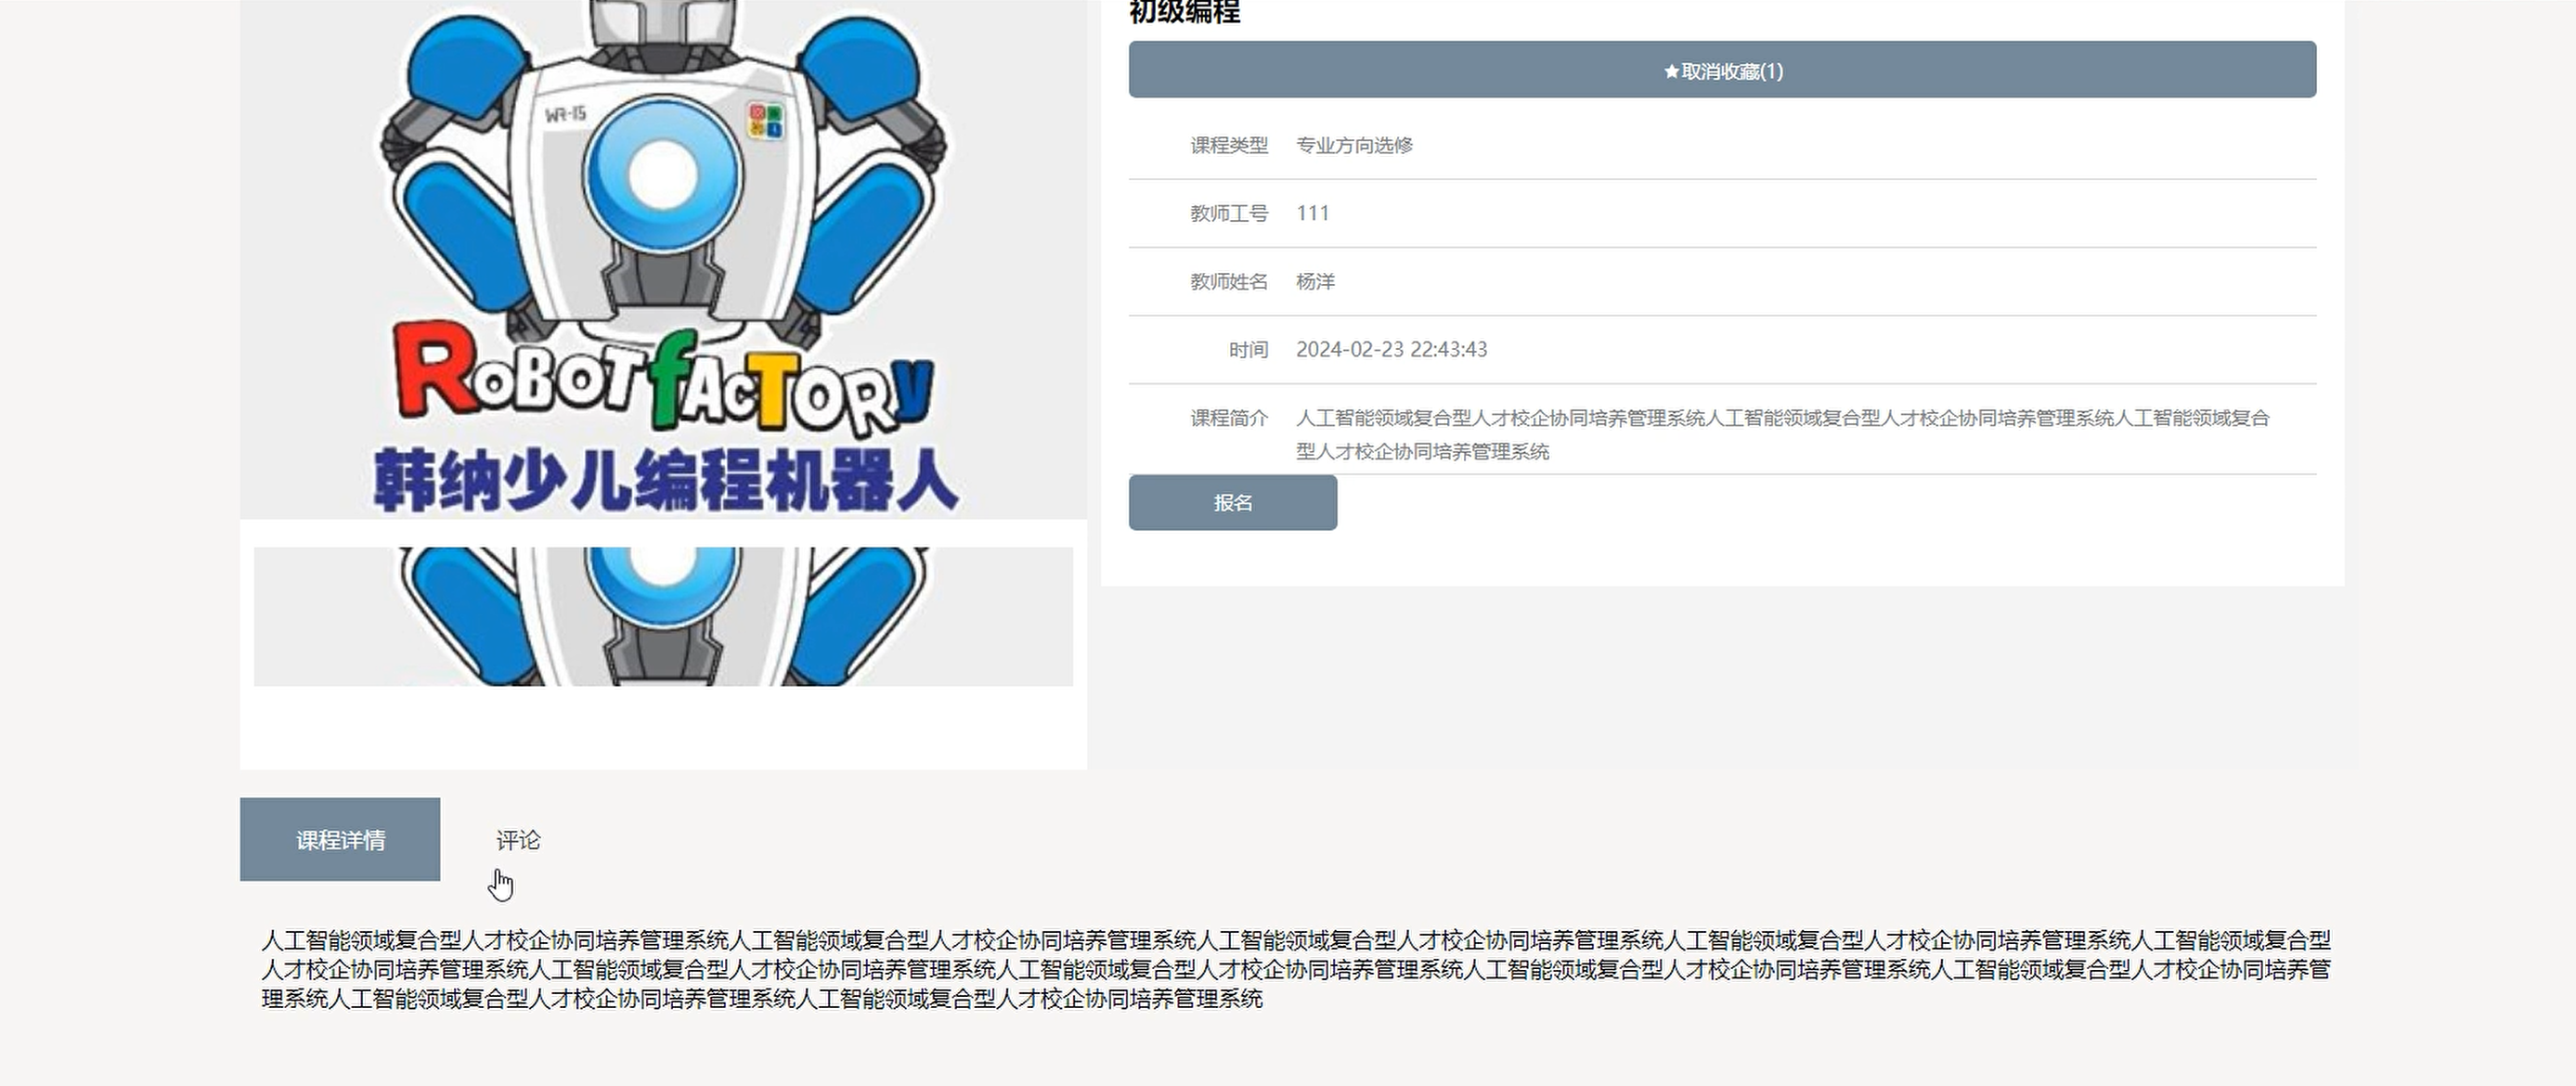Select the small robot thumbnail below image
2576x1086 pixels.
pyautogui.click(x=663, y=616)
